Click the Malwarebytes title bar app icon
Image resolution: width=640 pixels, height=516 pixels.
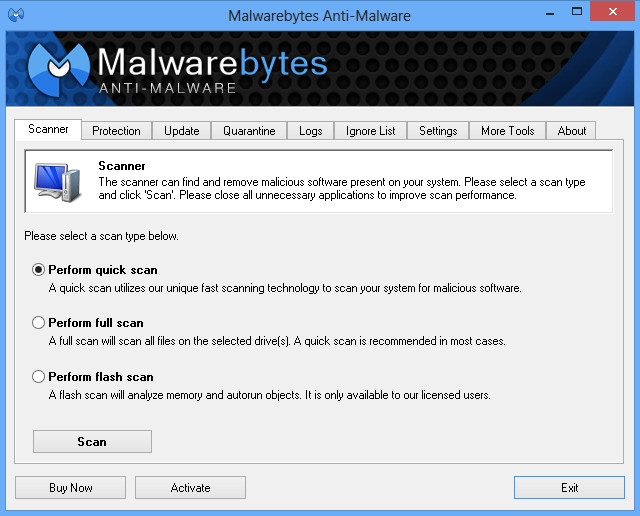(15, 15)
